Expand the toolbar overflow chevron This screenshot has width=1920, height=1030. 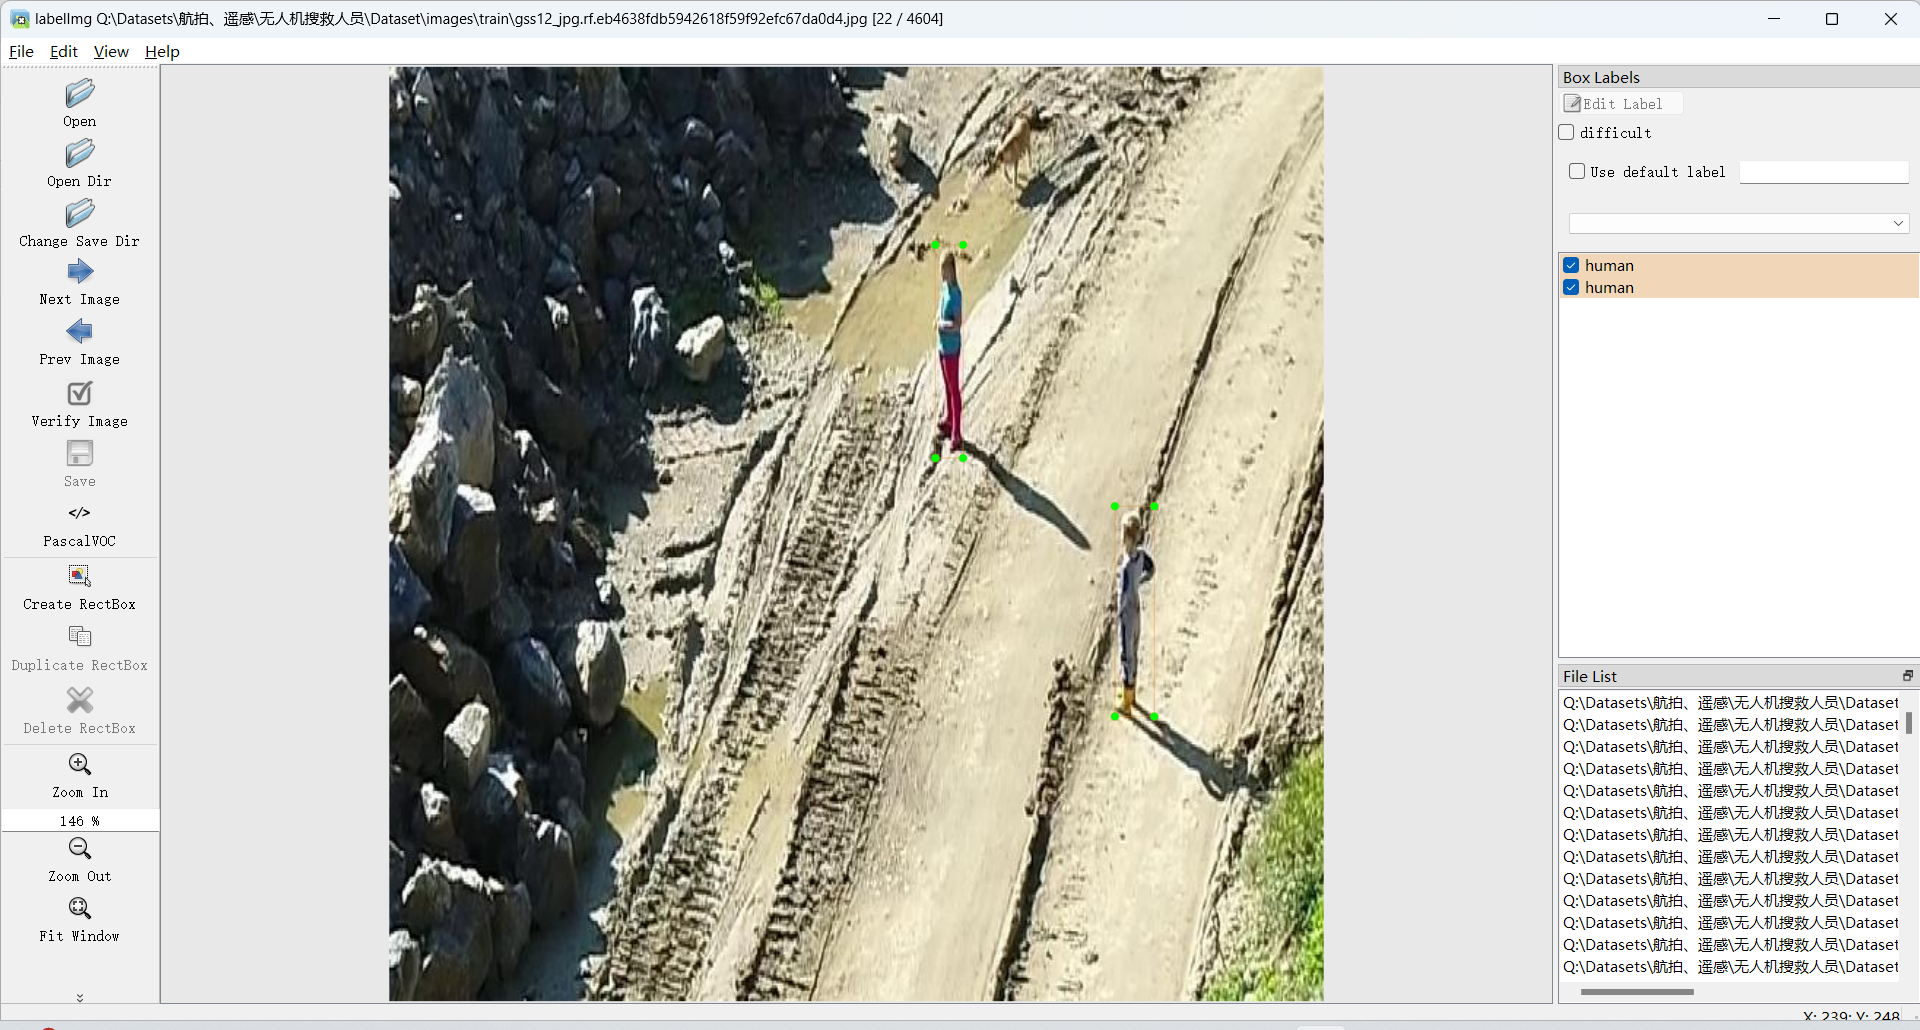click(x=80, y=997)
